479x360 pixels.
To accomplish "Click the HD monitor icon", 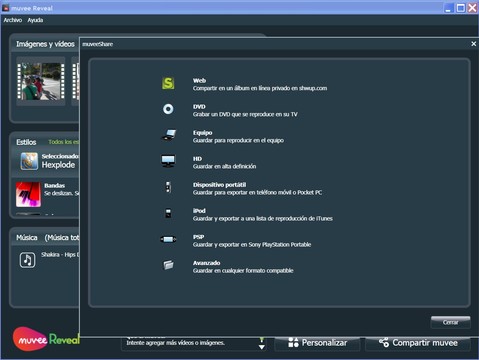I will pos(168,161).
